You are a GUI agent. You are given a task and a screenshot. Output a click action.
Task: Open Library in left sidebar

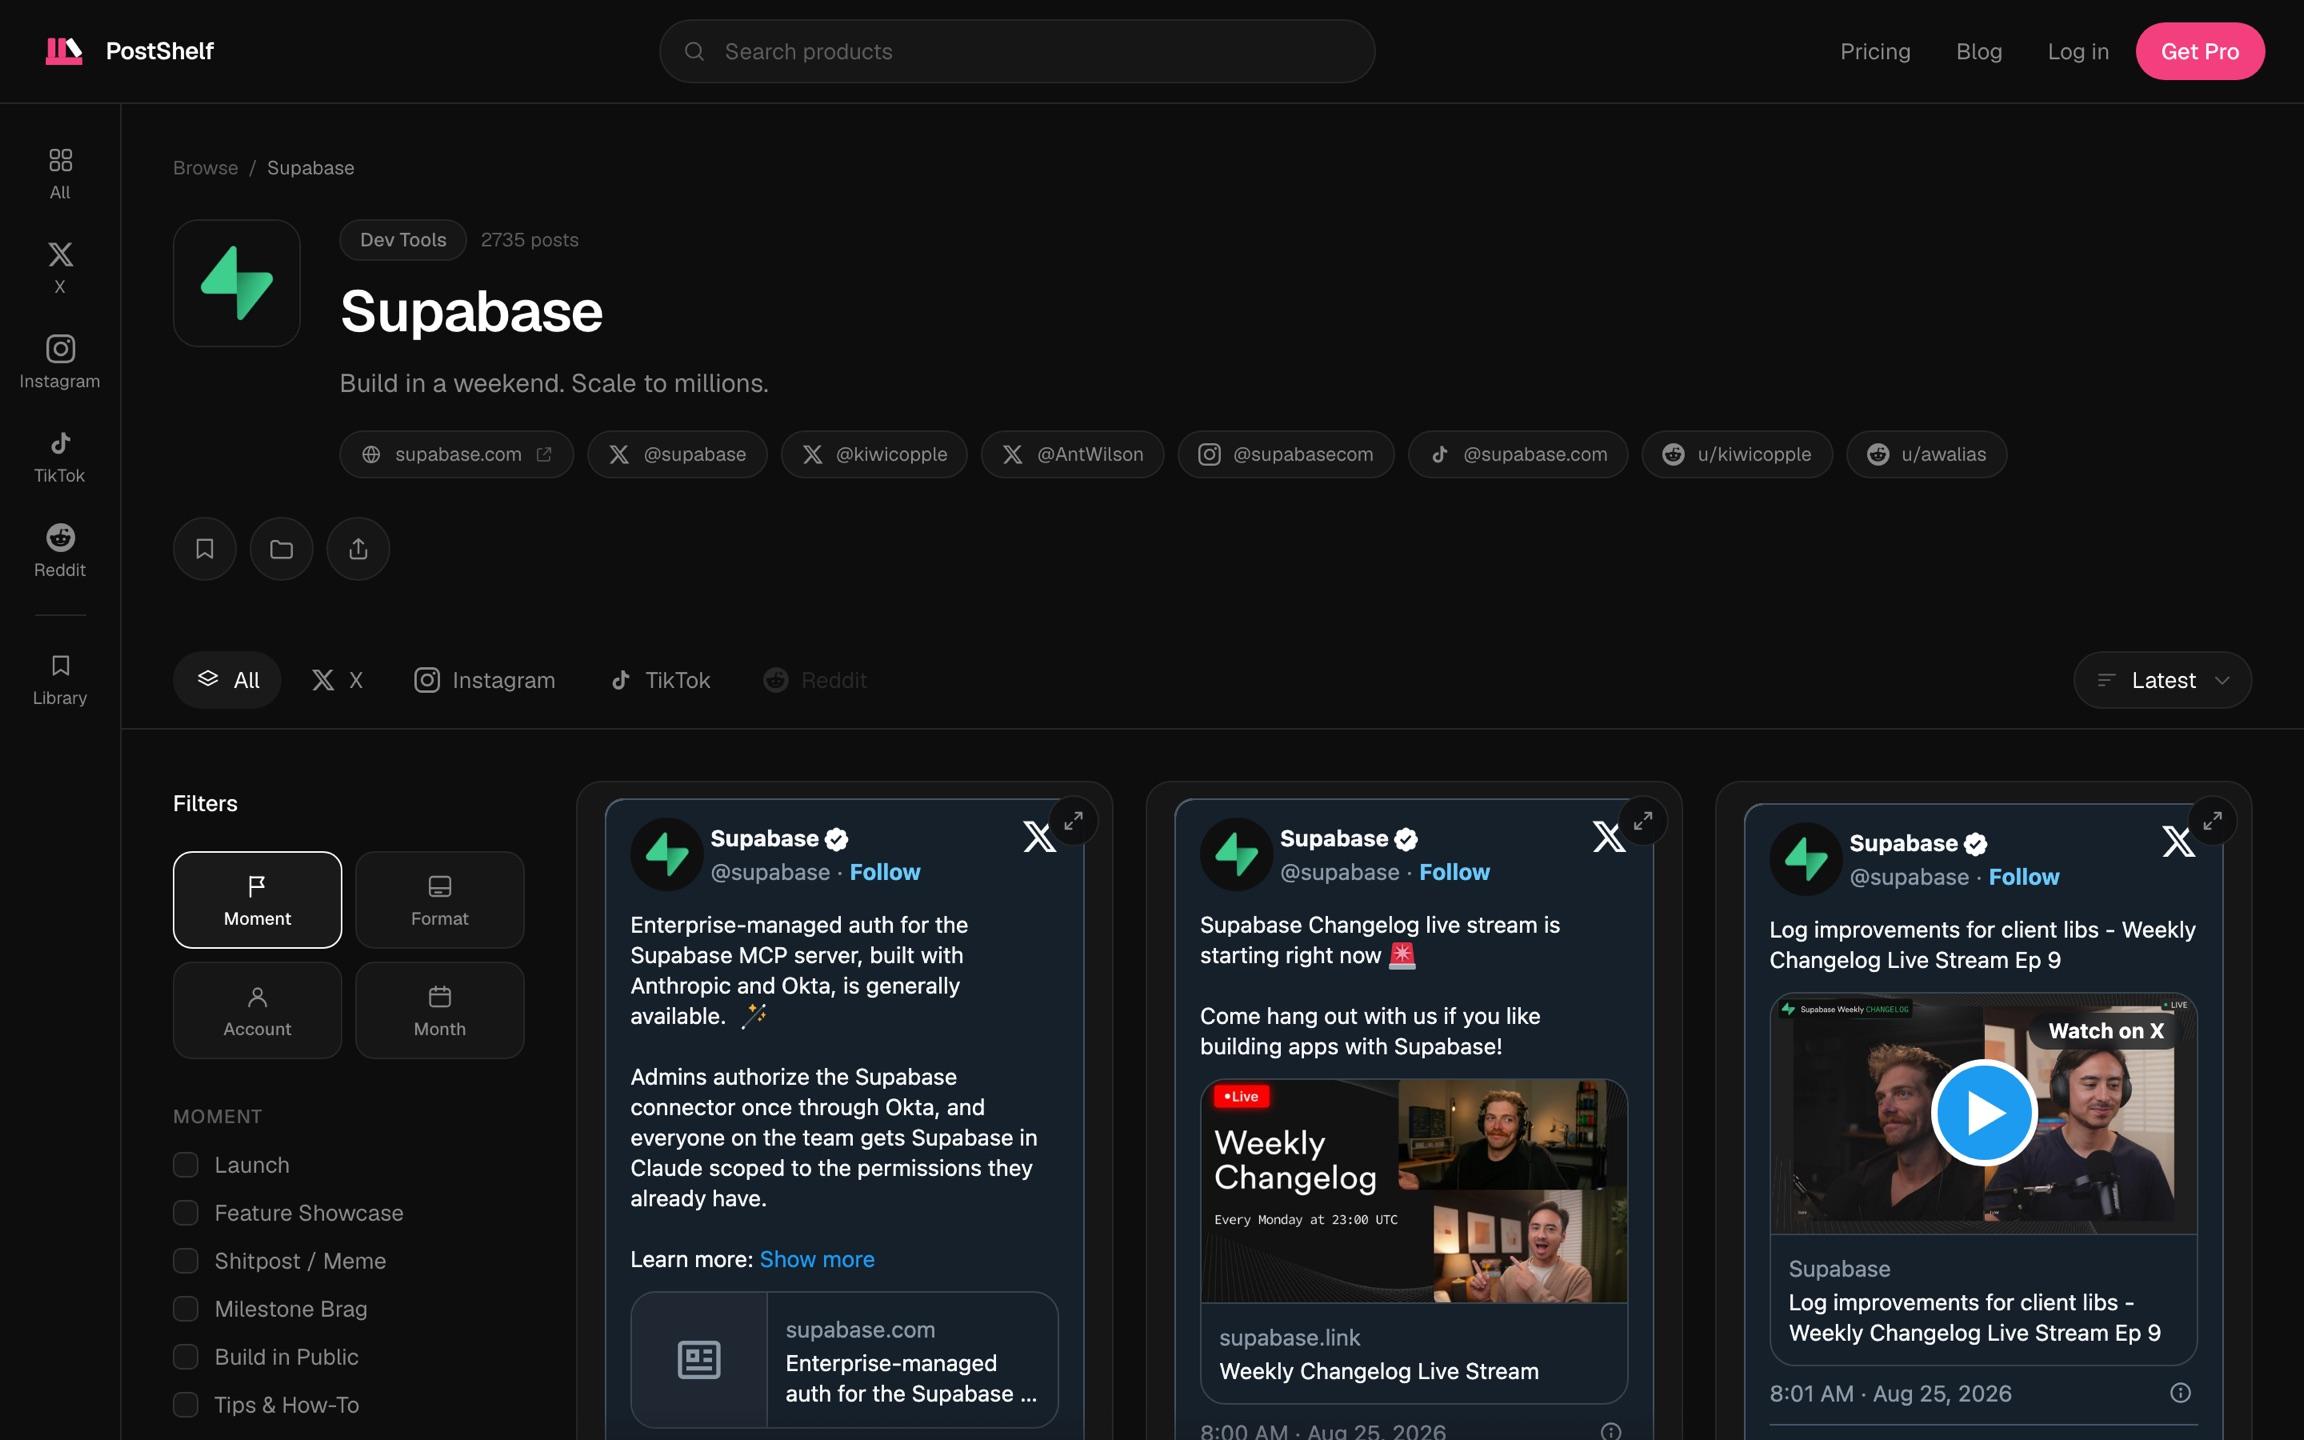coord(60,679)
